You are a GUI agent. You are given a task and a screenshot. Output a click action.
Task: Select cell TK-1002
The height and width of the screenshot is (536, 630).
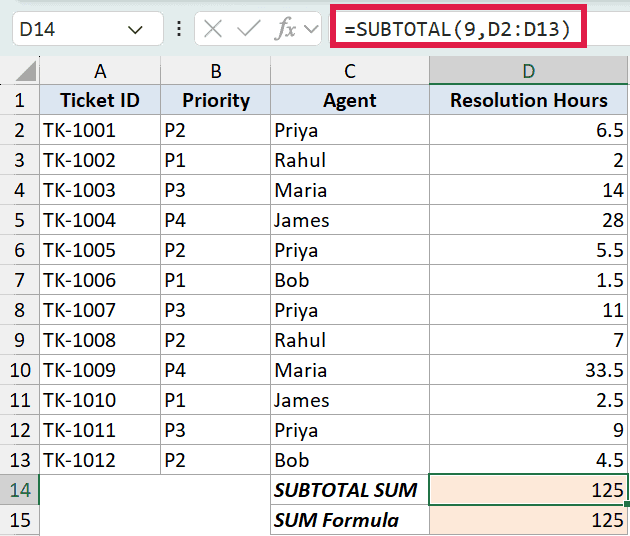click(x=100, y=160)
